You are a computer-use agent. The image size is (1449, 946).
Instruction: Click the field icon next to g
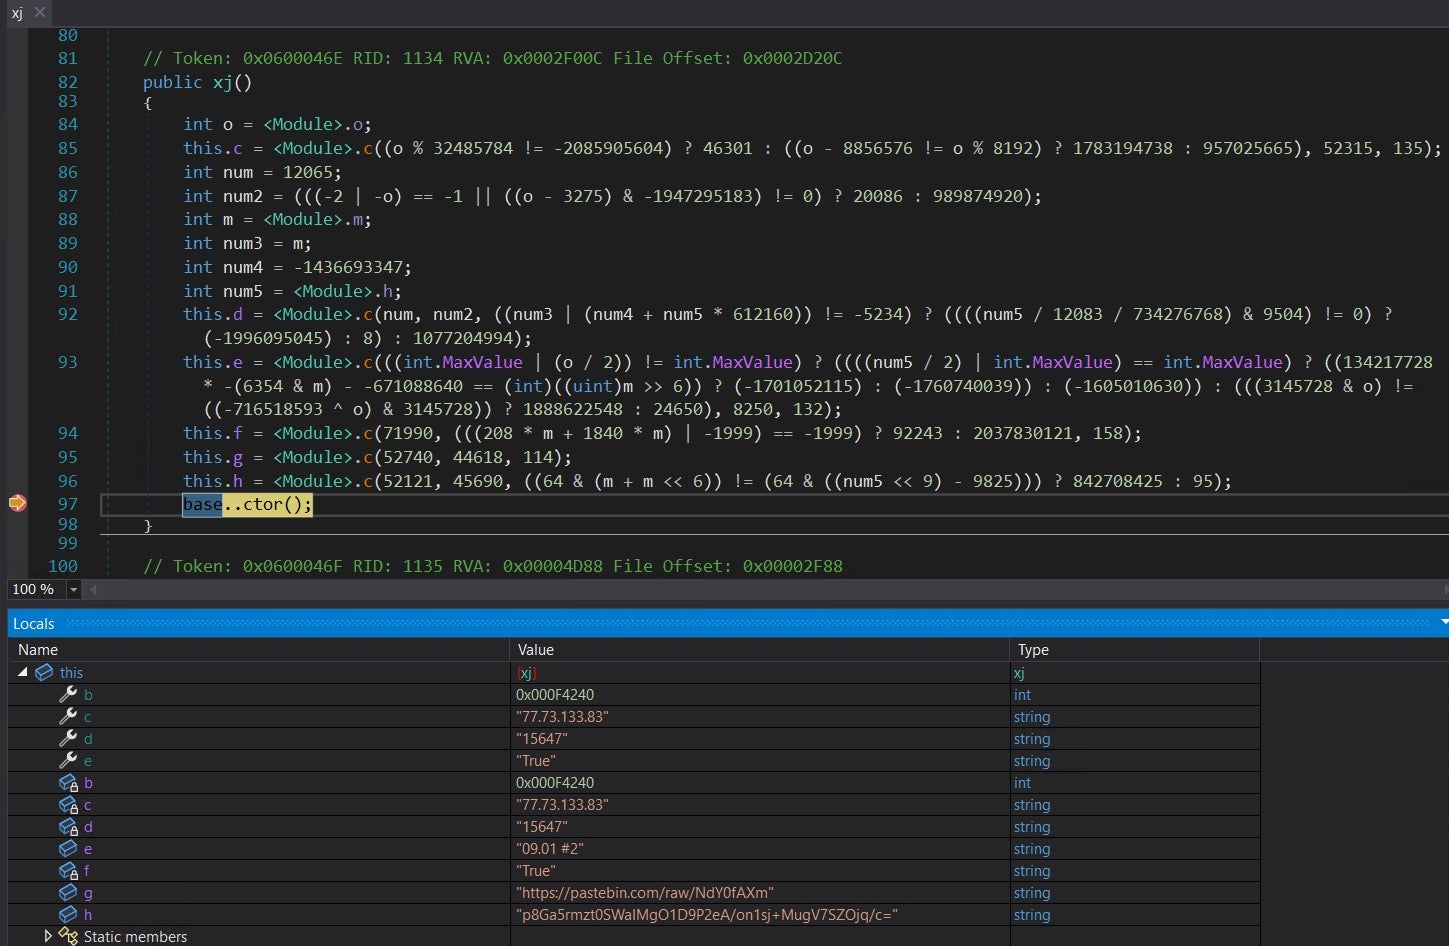tap(68, 892)
